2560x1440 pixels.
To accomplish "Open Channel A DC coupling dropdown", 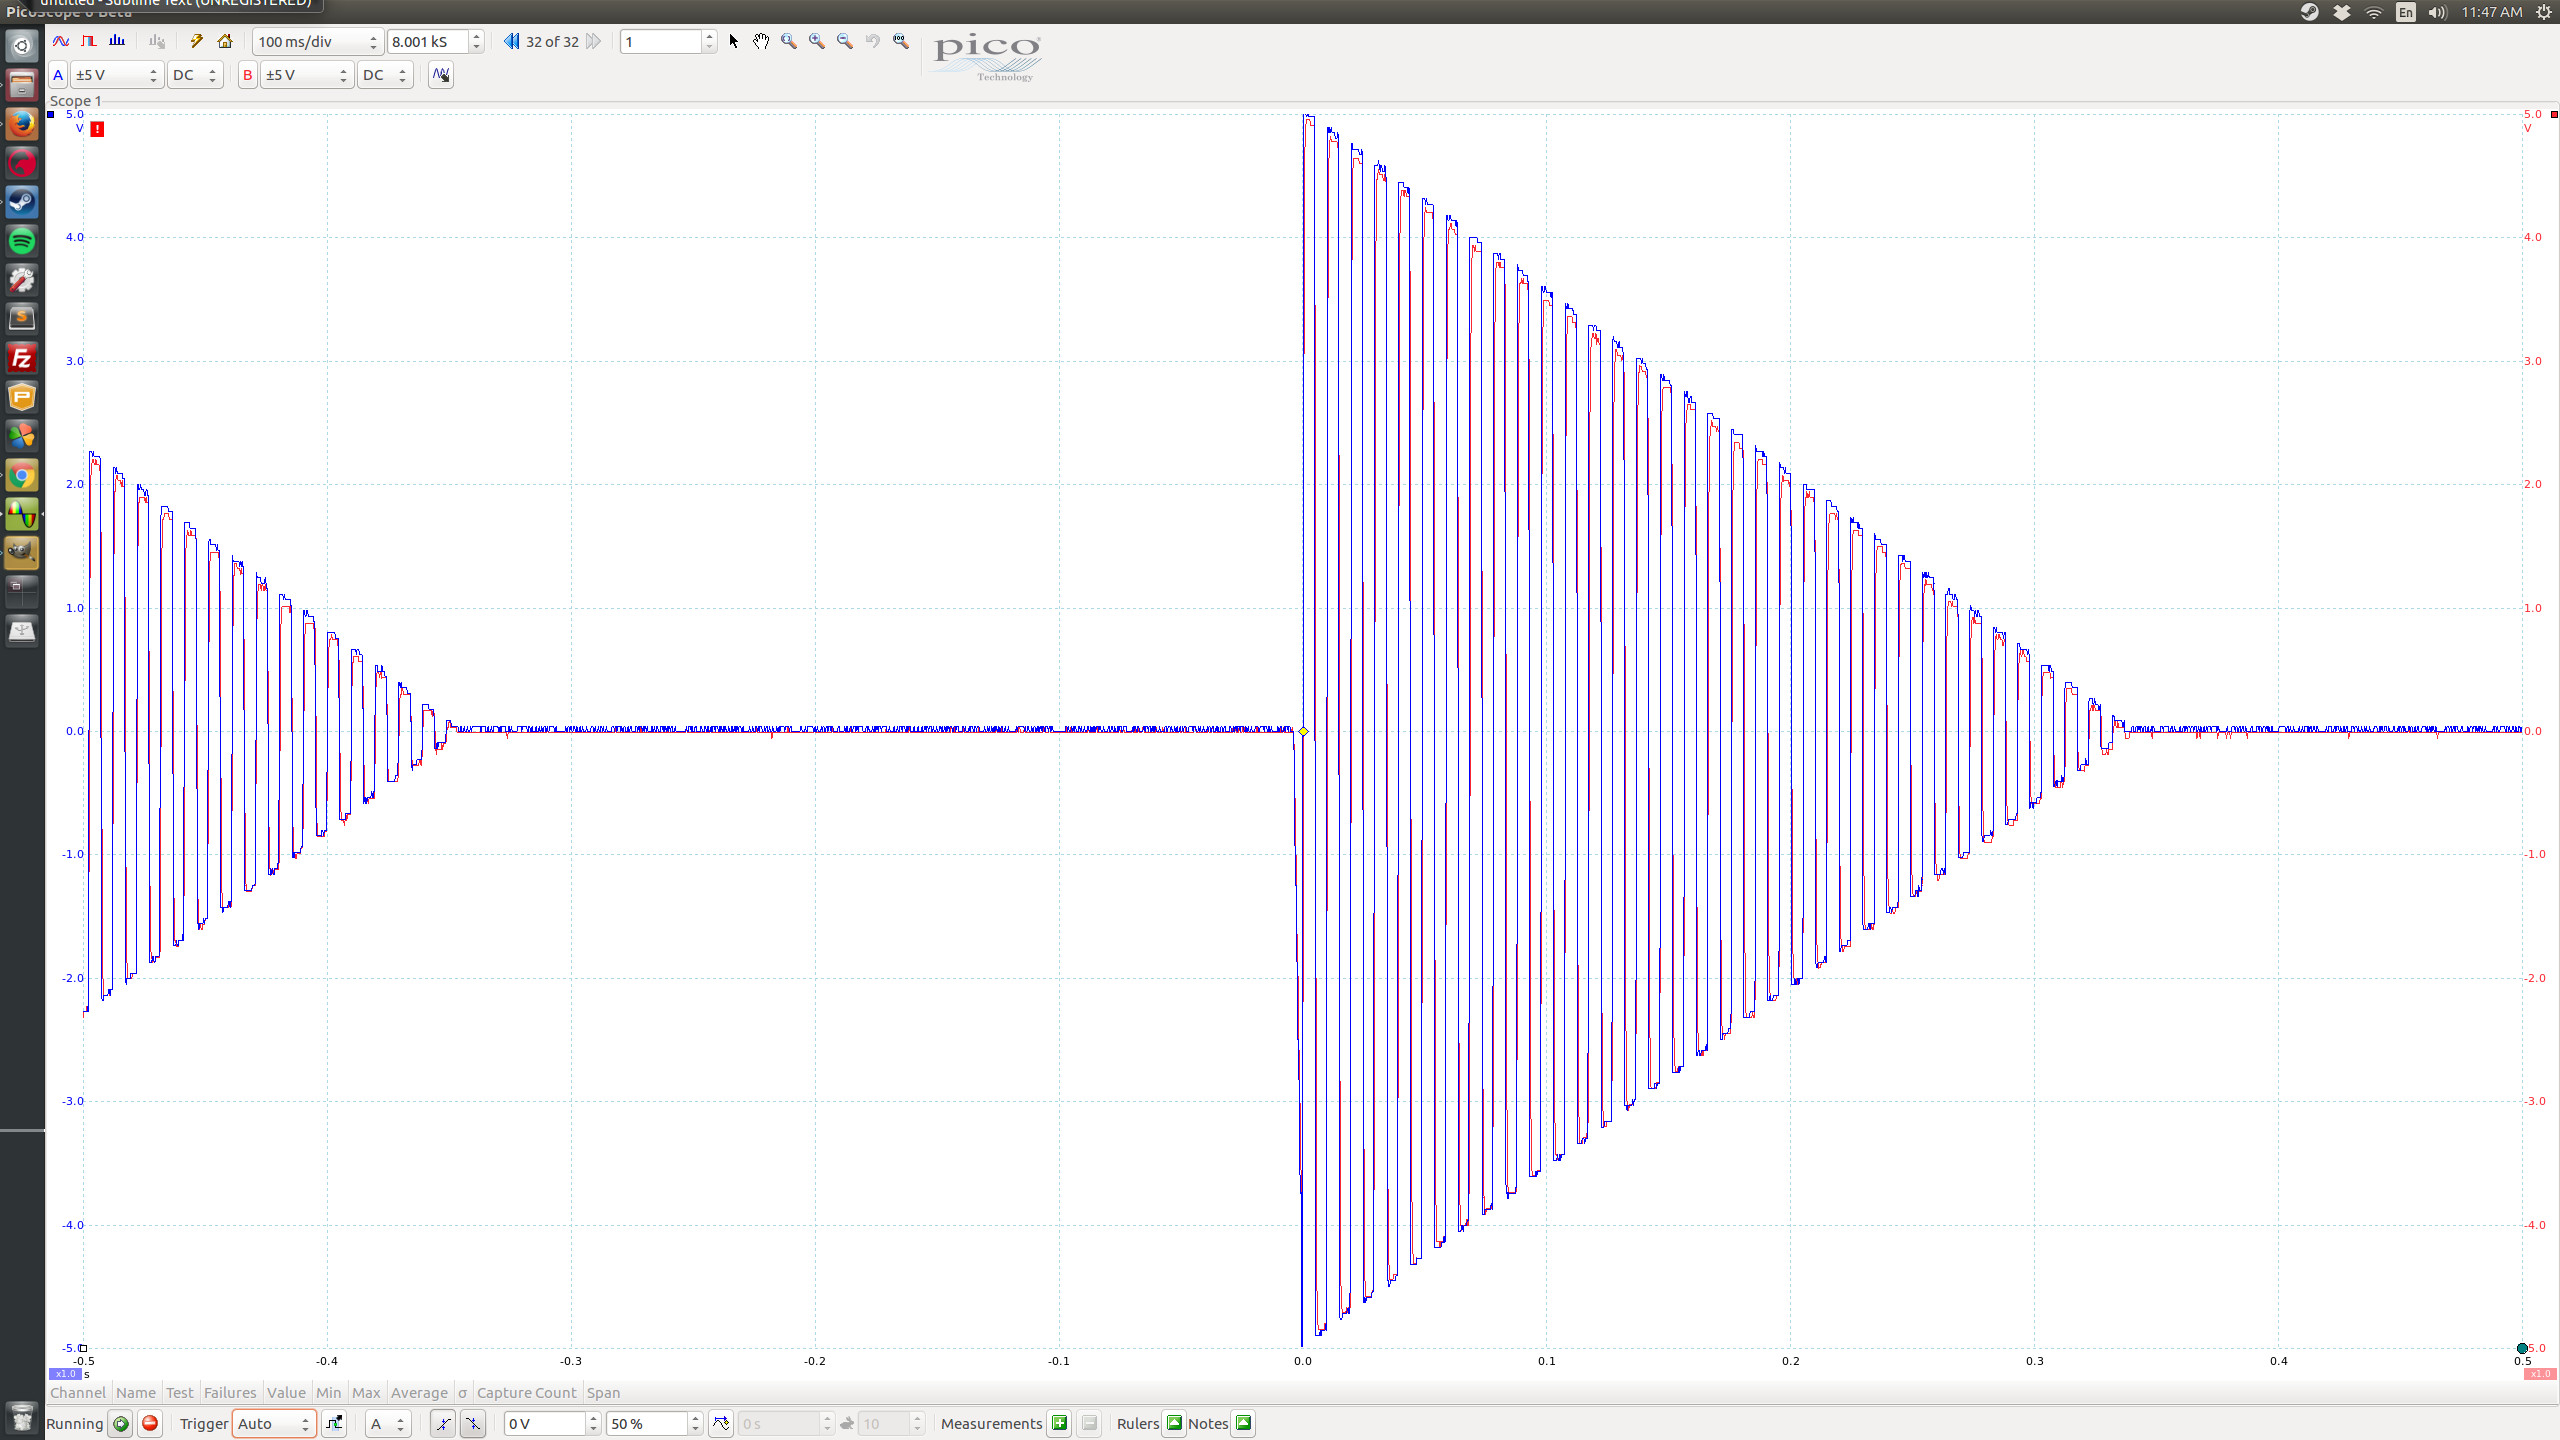I will (194, 75).
